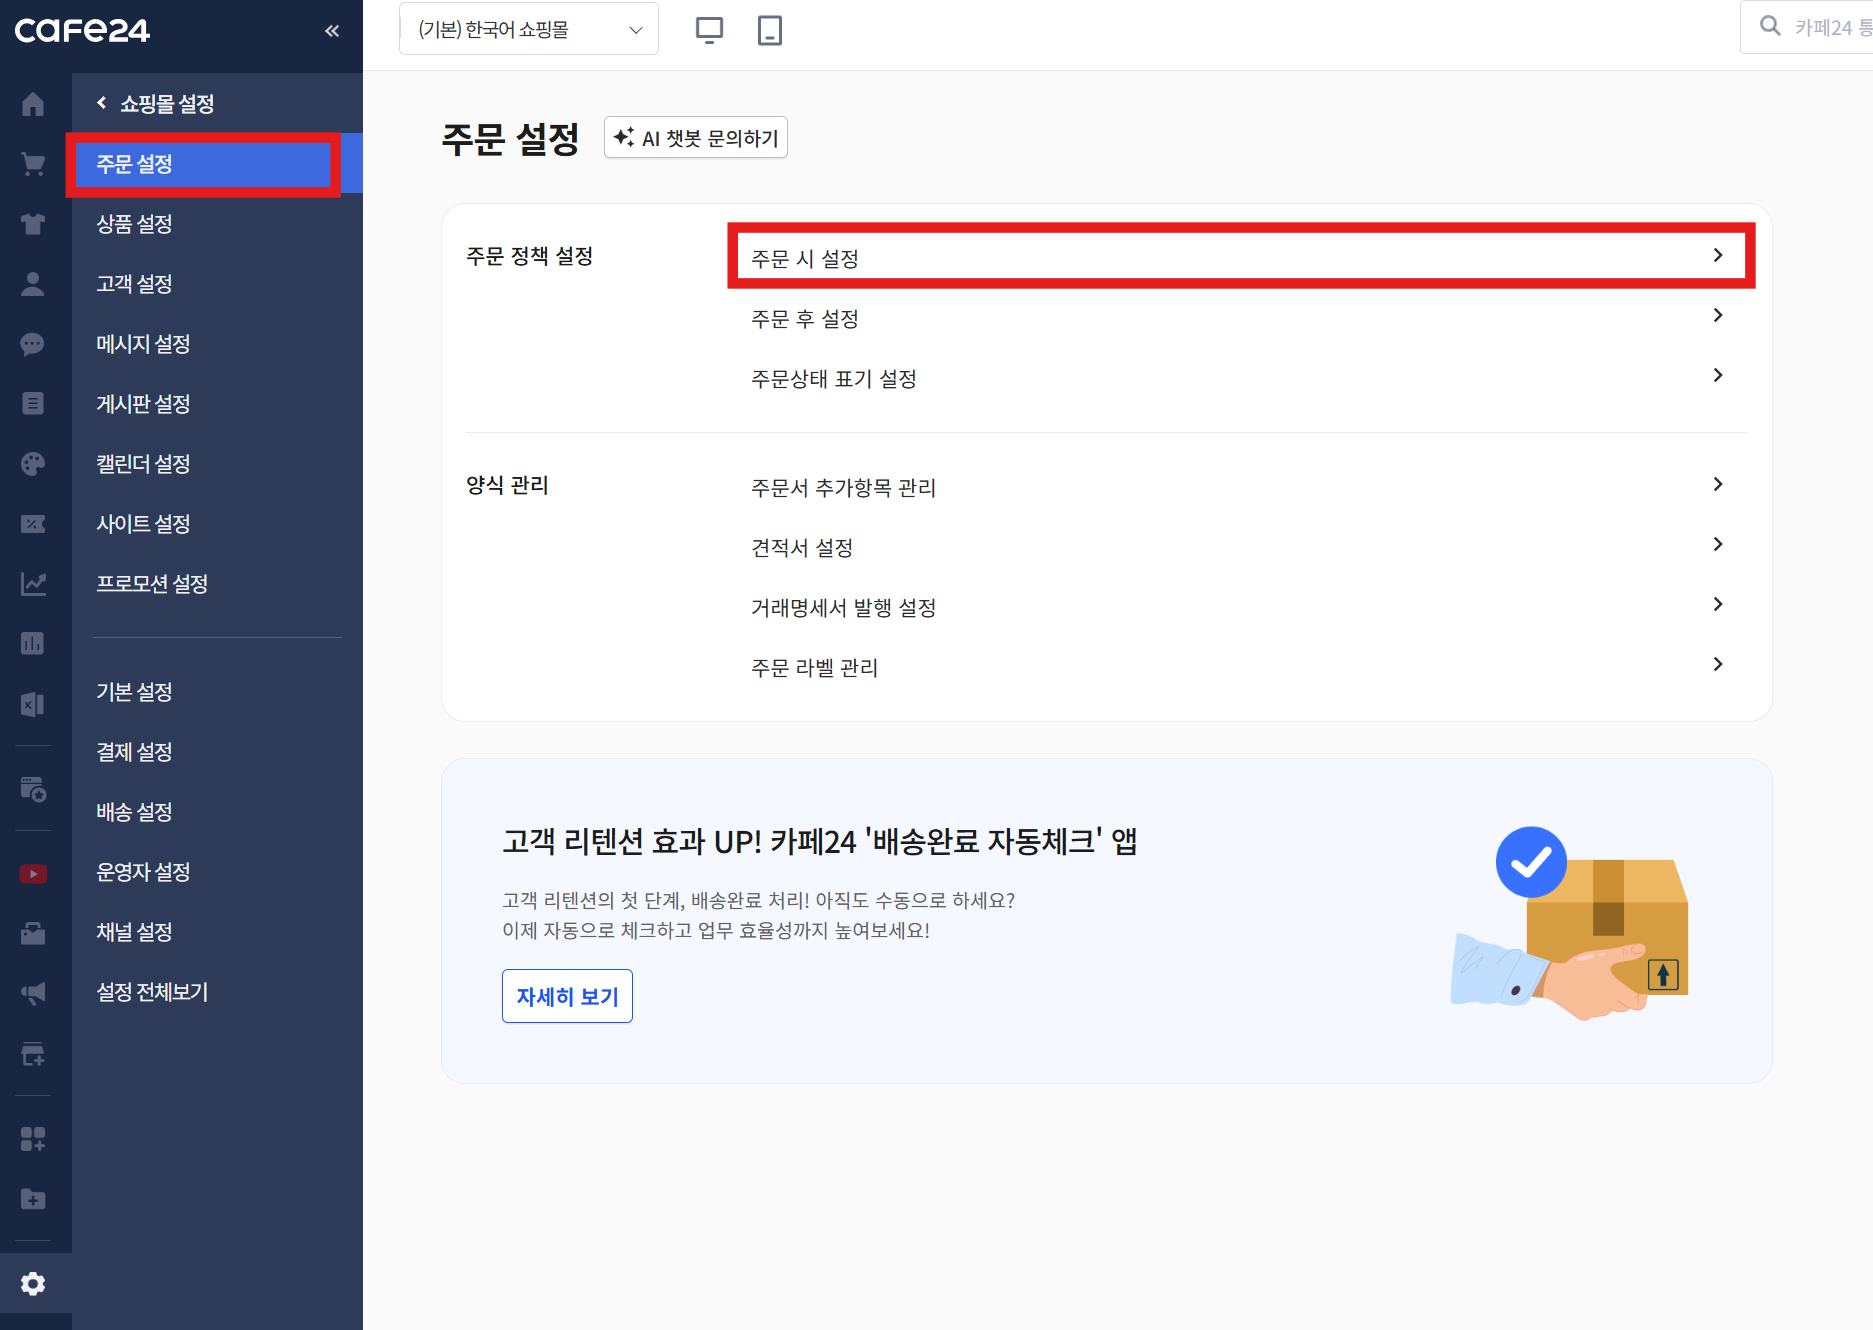Open the 결제 설정 menu item
The image size is (1873, 1330).
coord(134,752)
